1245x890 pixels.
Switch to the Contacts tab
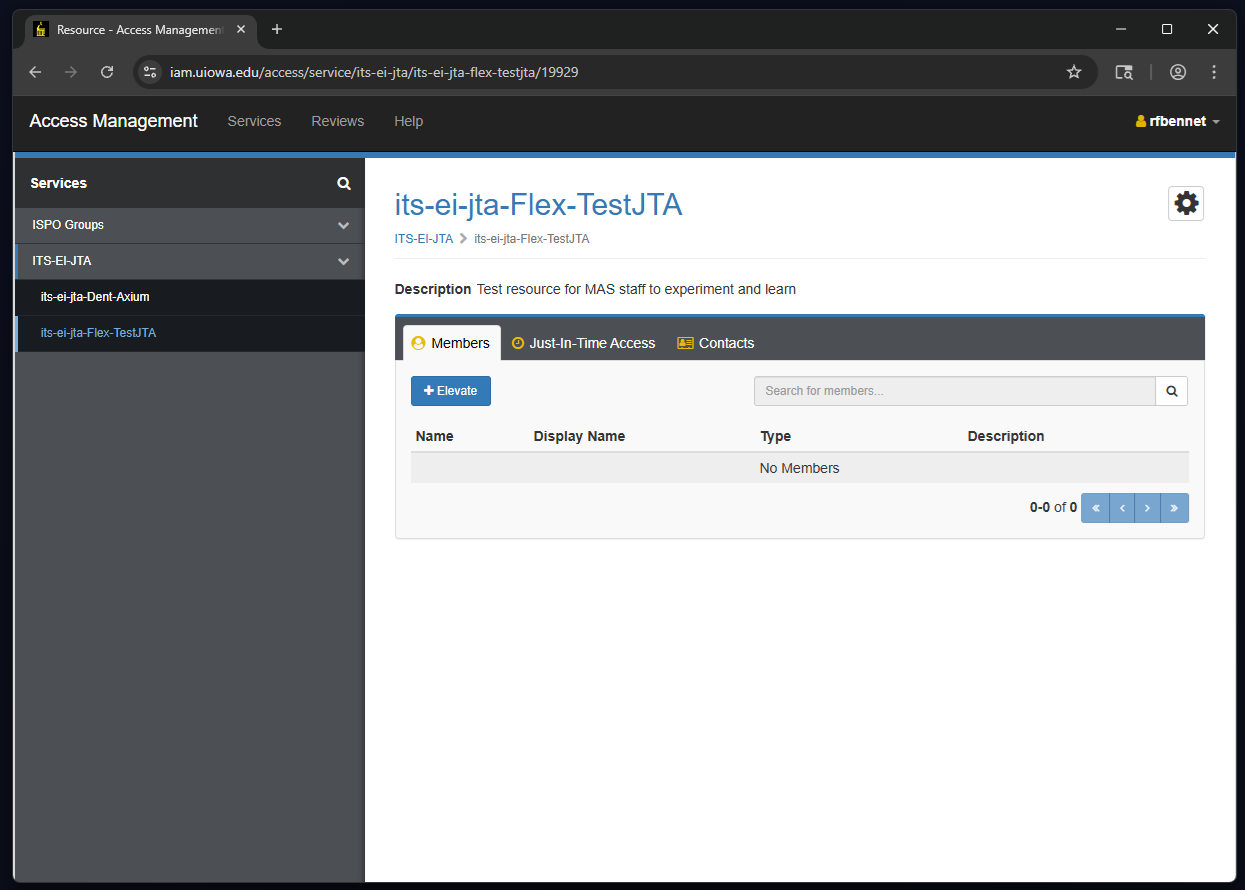pos(716,343)
